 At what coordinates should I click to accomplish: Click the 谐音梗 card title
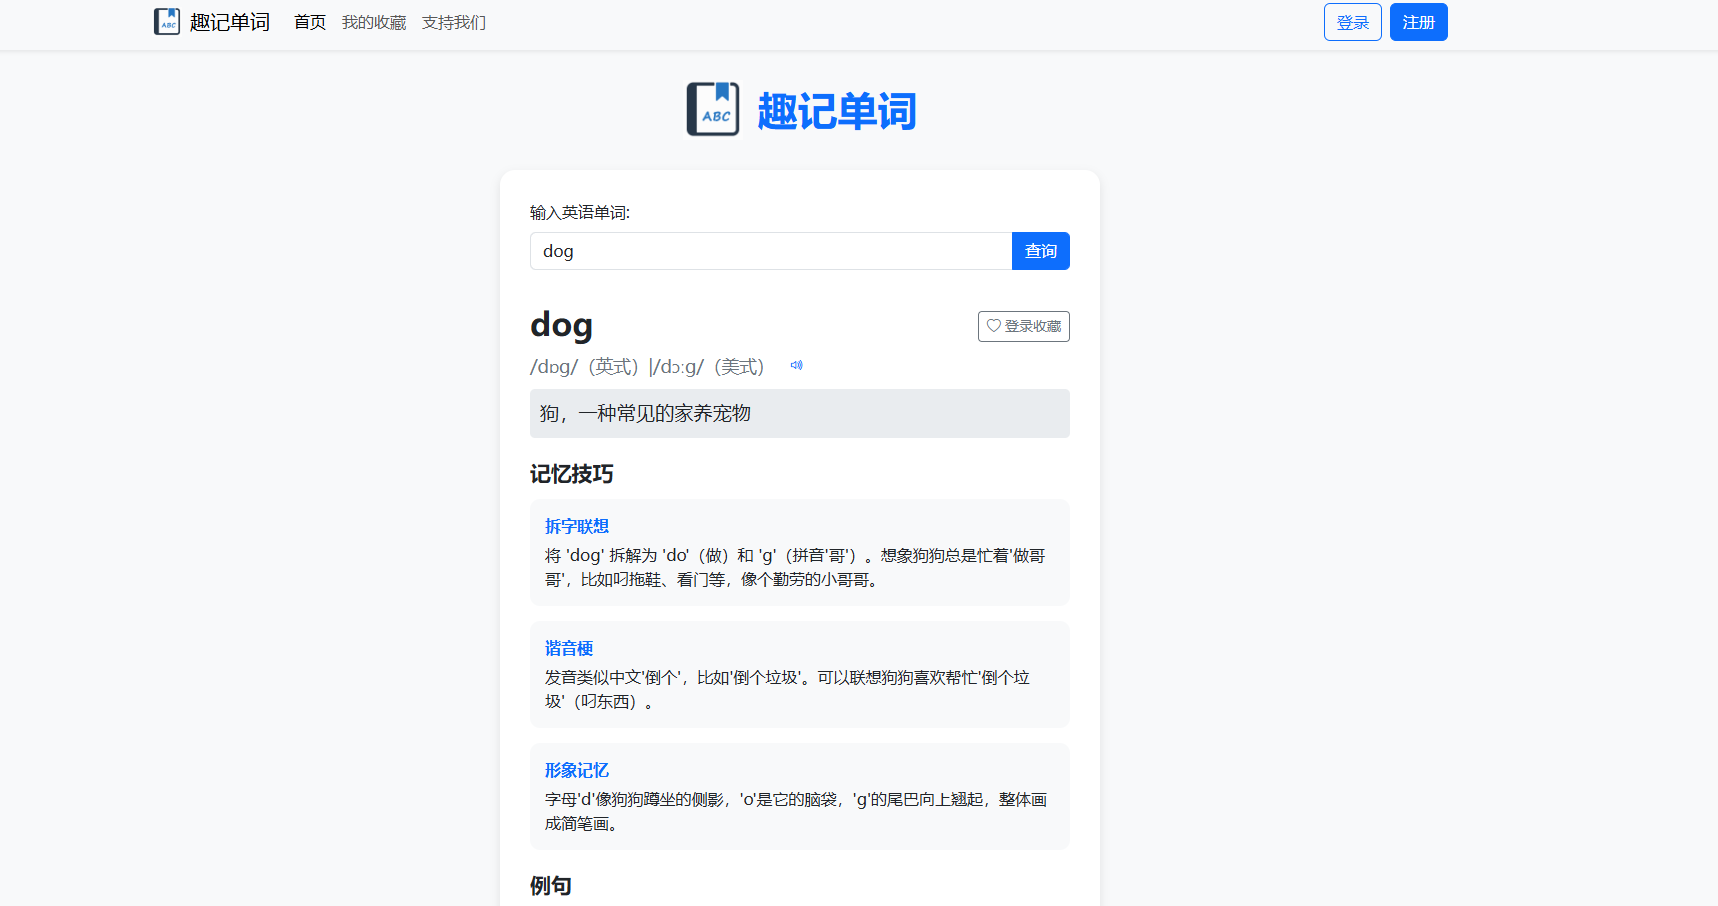(x=569, y=648)
